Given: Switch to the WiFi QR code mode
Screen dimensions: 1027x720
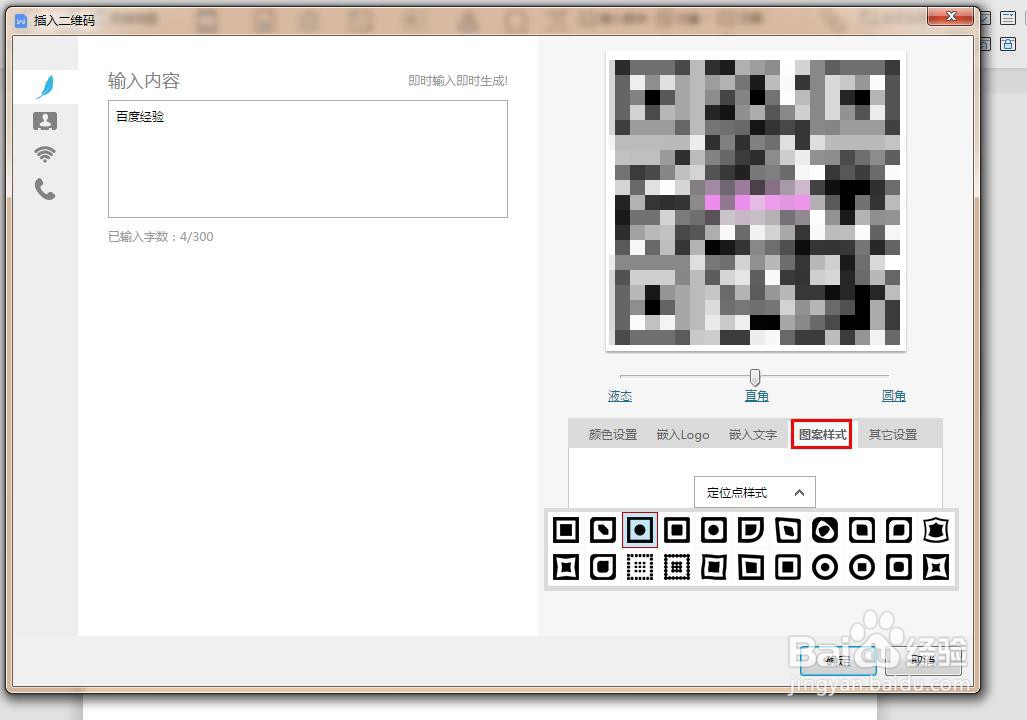Looking at the screenshot, I should (x=45, y=155).
